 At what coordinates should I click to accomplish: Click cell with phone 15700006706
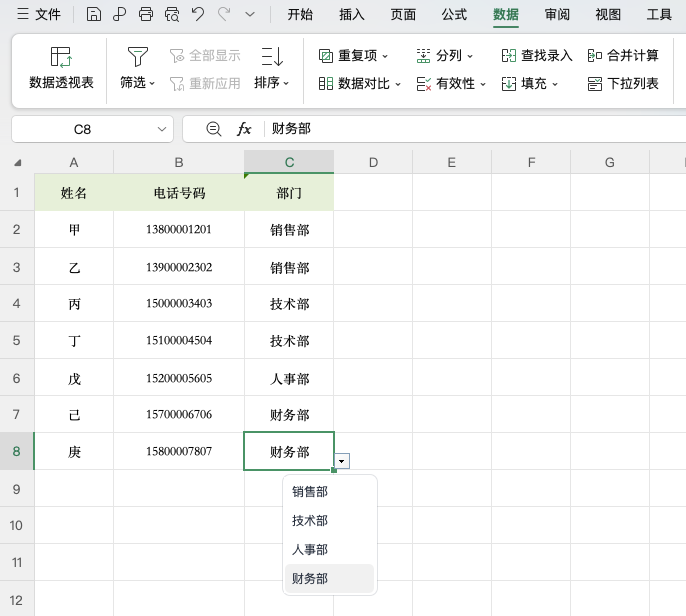coord(179,414)
